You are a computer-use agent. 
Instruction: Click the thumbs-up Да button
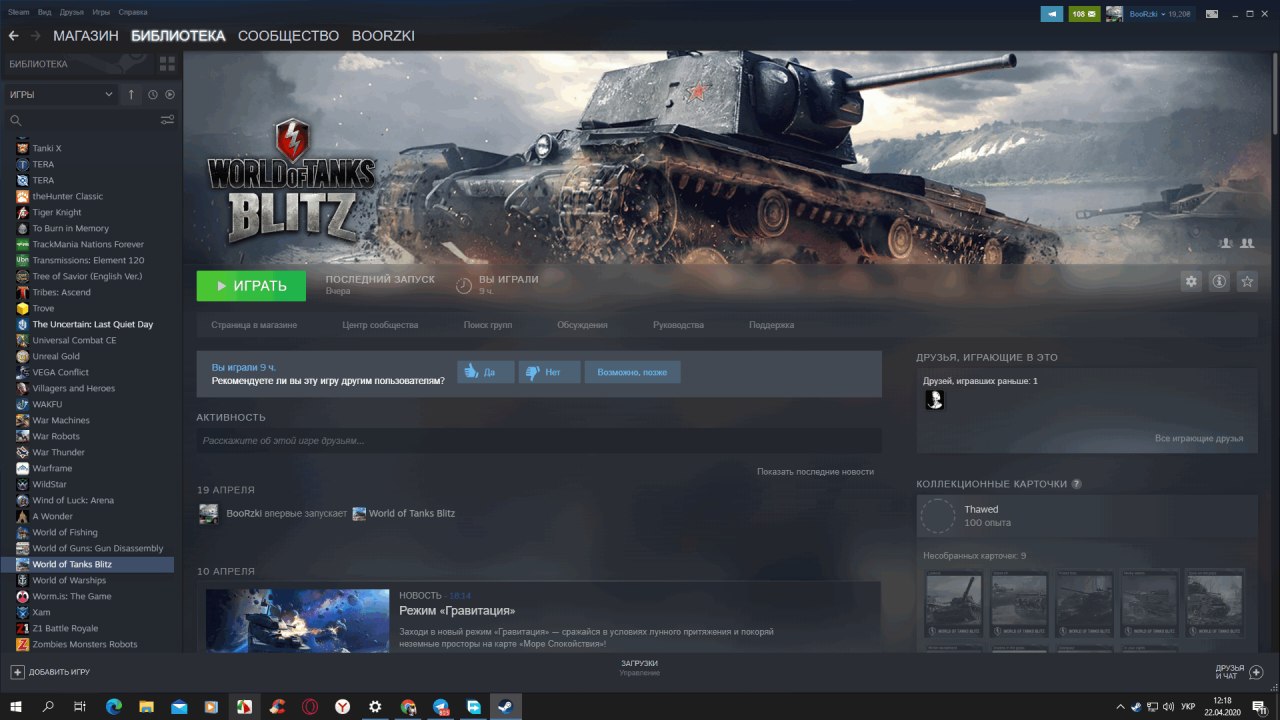(x=486, y=372)
